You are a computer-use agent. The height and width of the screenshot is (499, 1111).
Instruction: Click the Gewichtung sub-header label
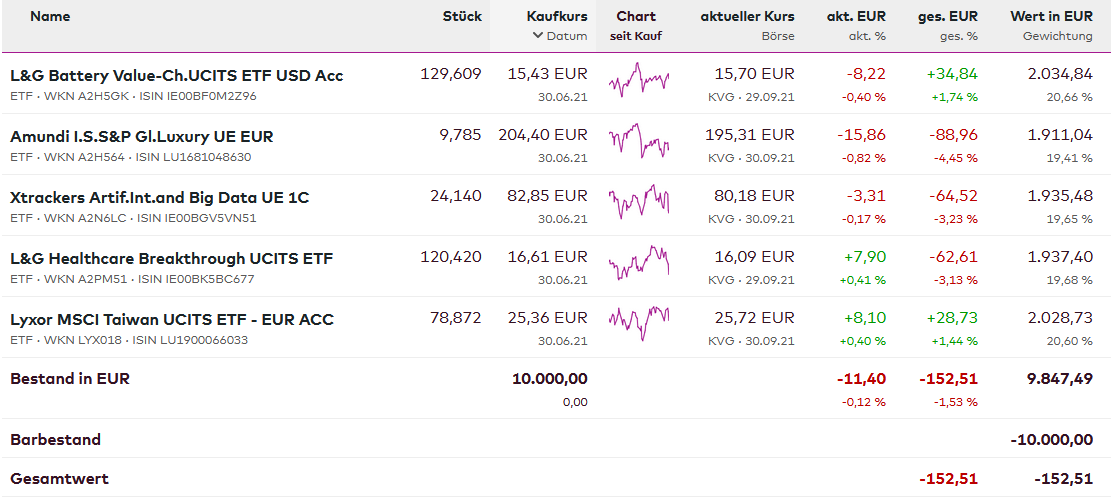coord(1057,36)
